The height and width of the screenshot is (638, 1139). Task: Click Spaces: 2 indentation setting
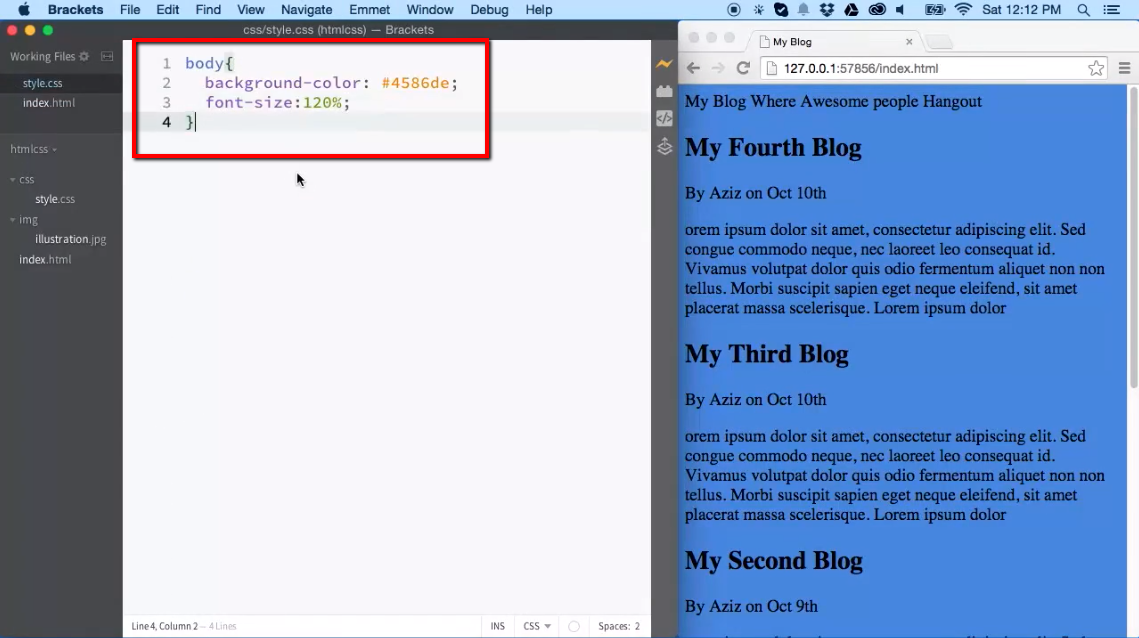coord(620,625)
